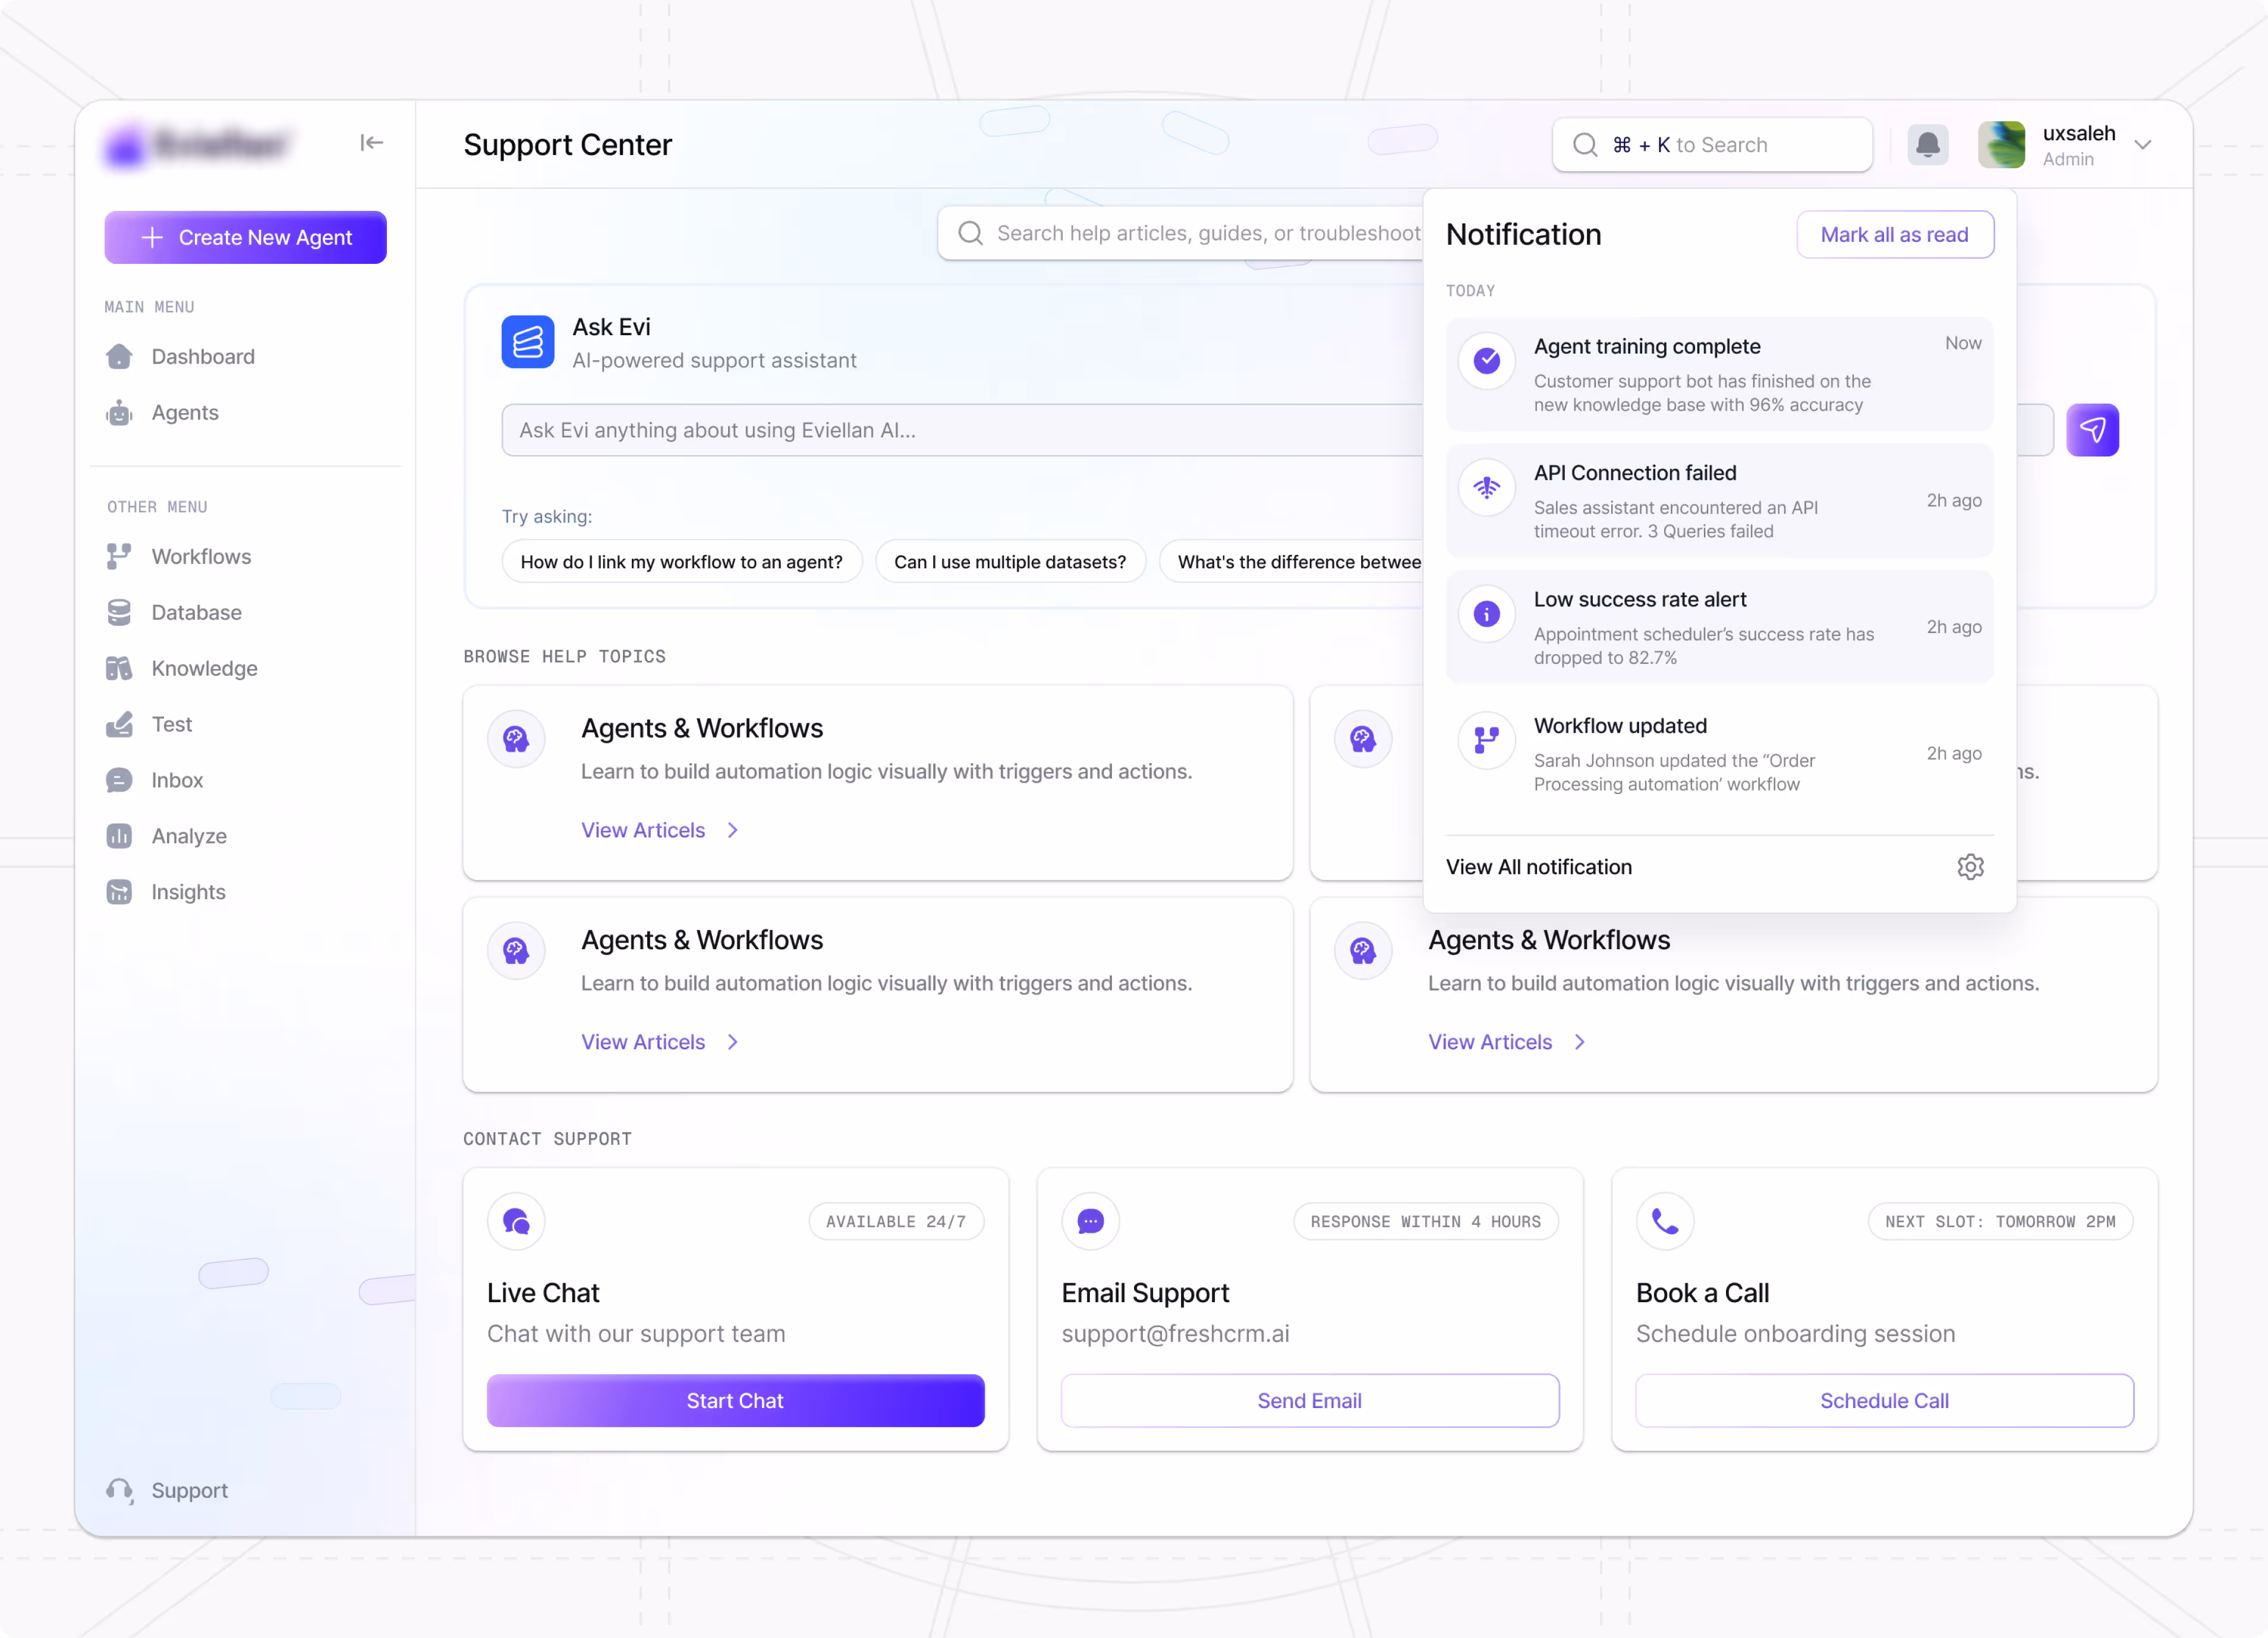Click the notification bell icon

[1927, 145]
